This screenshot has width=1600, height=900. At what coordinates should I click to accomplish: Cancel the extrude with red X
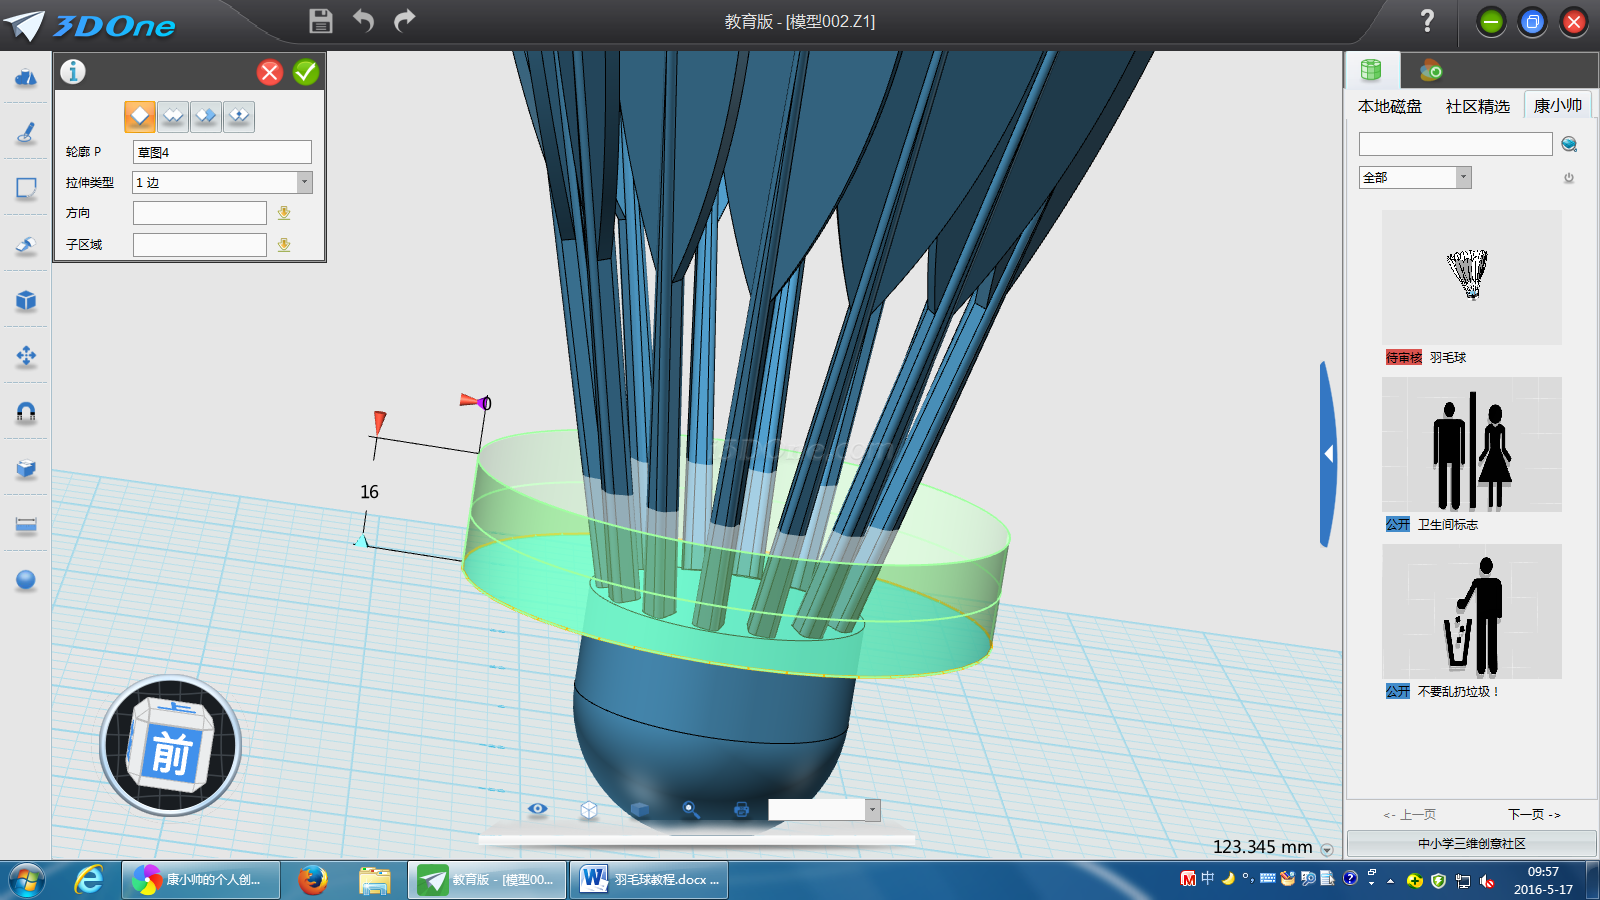point(270,72)
